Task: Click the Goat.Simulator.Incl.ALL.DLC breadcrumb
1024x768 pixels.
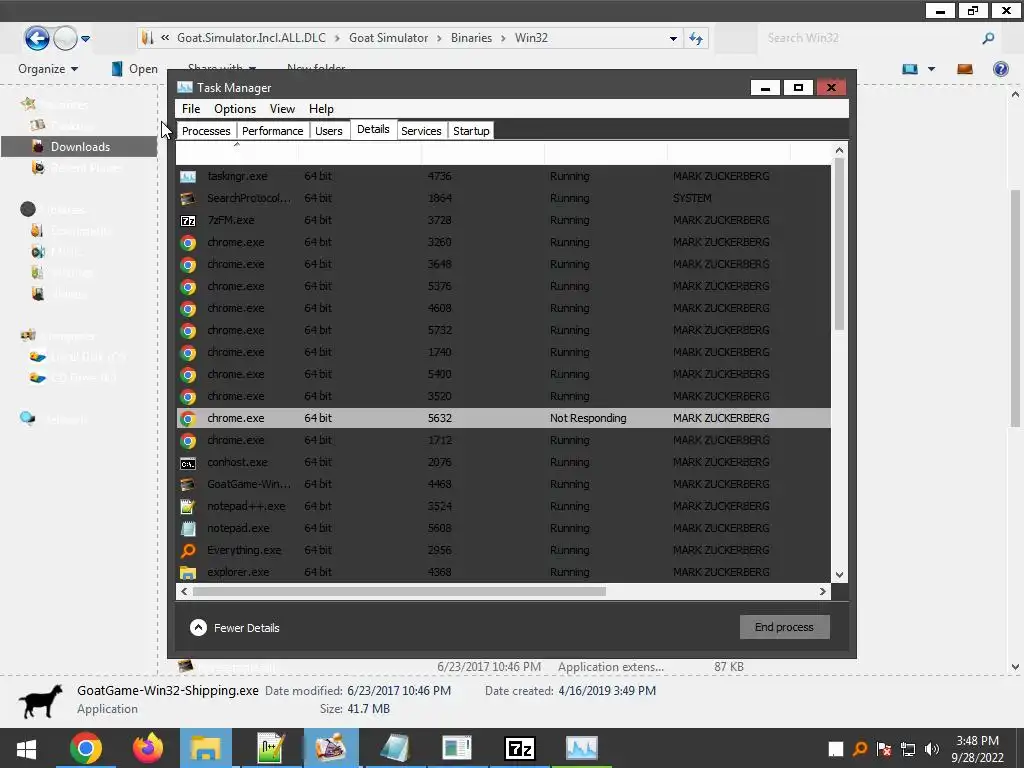Action: click(x=251, y=38)
